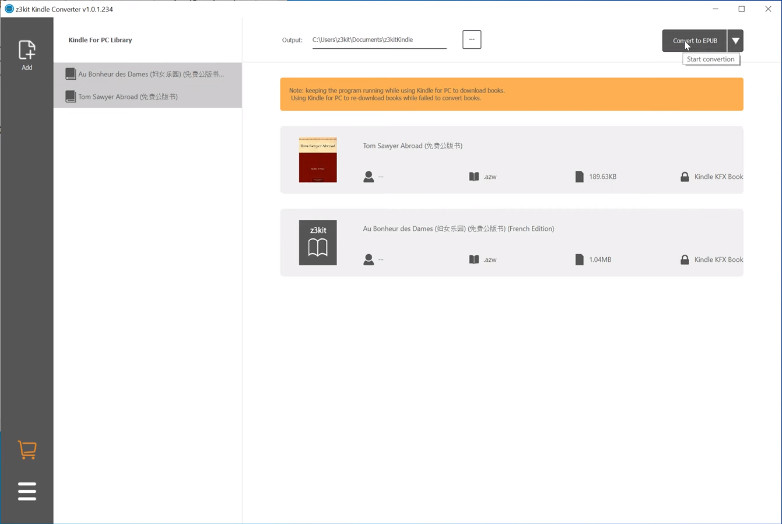Click .azw format text on Tom Sawyer card

tap(490, 176)
